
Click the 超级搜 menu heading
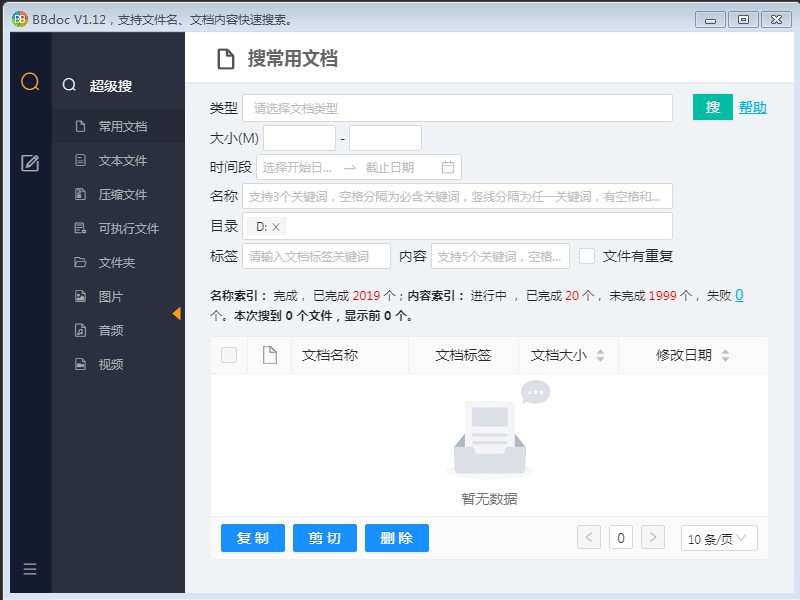(x=111, y=86)
